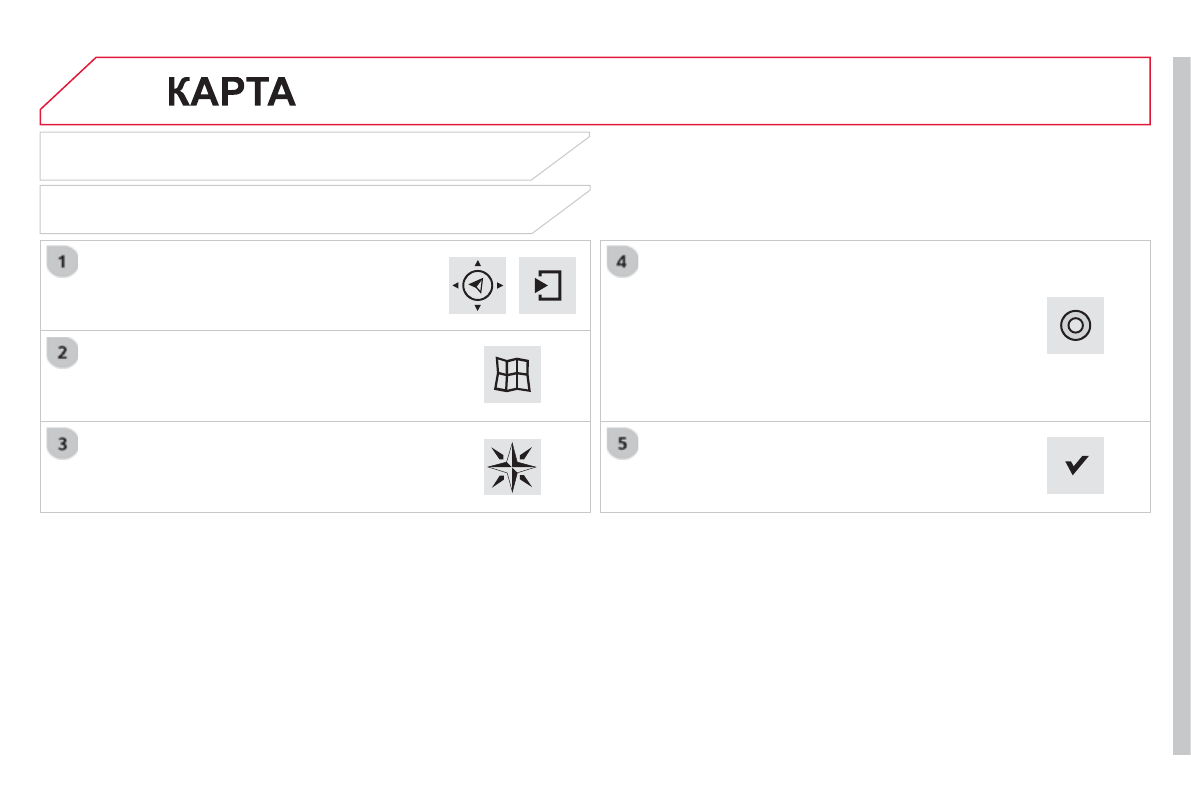Click the КАРТА heading text
Image resolution: width=1191 pixels, height=794 pixels.
tap(231, 92)
